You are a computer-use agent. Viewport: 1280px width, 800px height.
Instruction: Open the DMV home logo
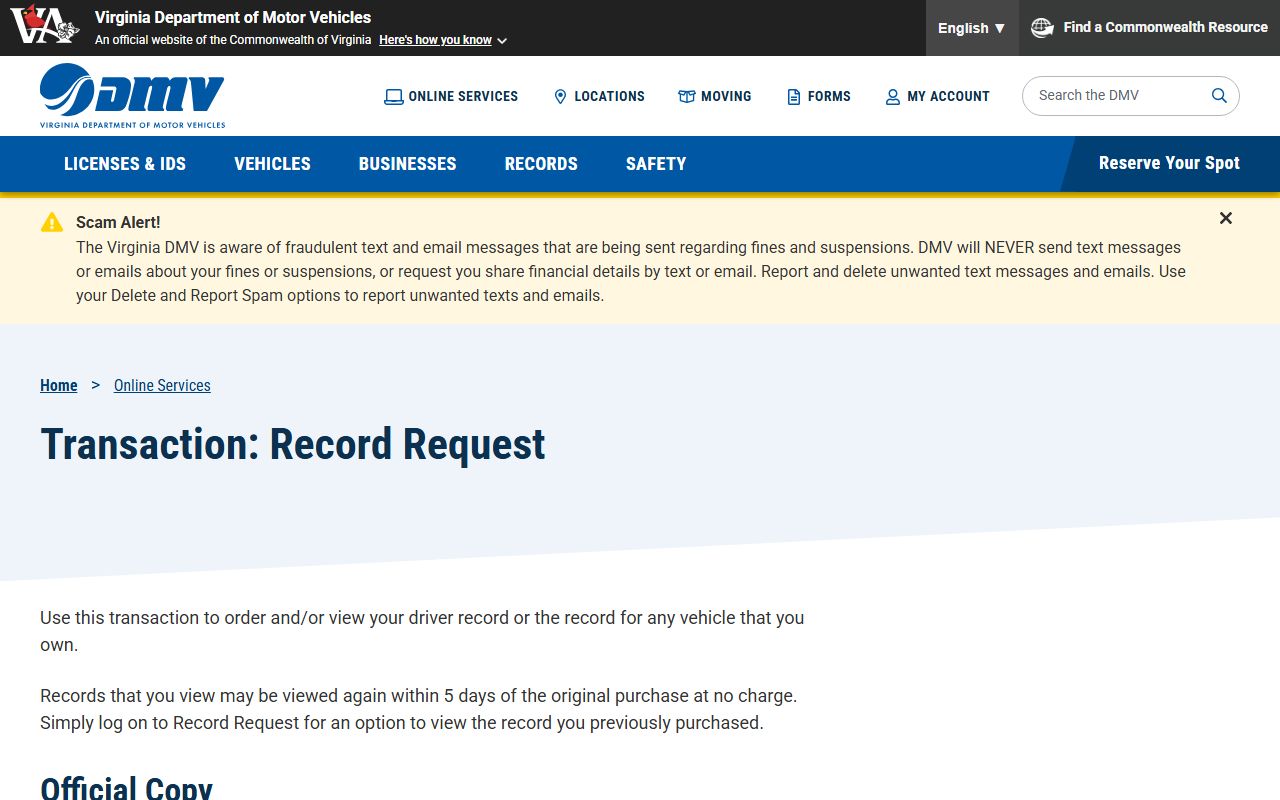click(132, 96)
